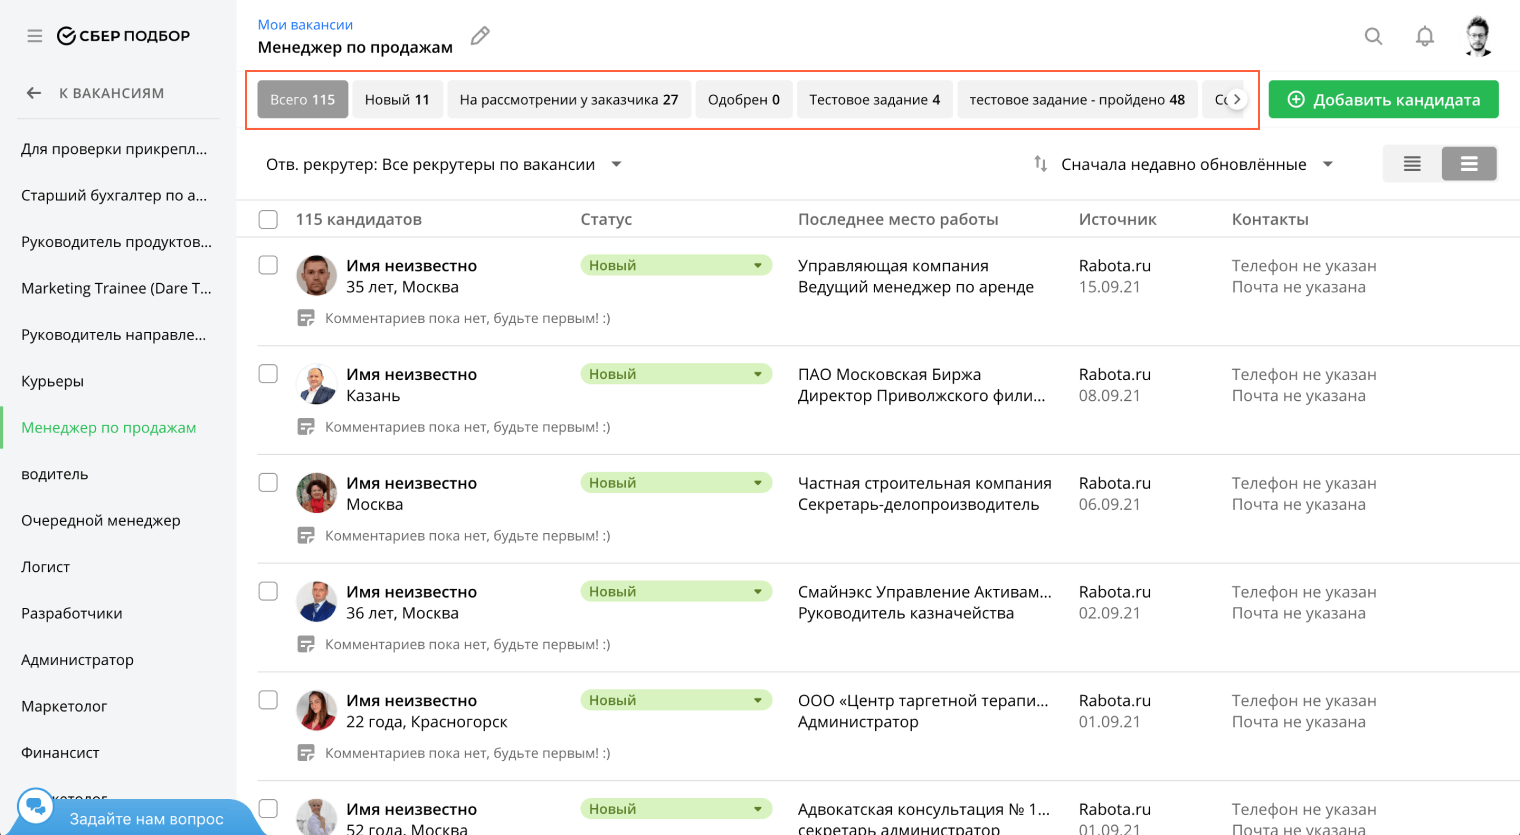Open notifications bell icon

click(x=1424, y=36)
